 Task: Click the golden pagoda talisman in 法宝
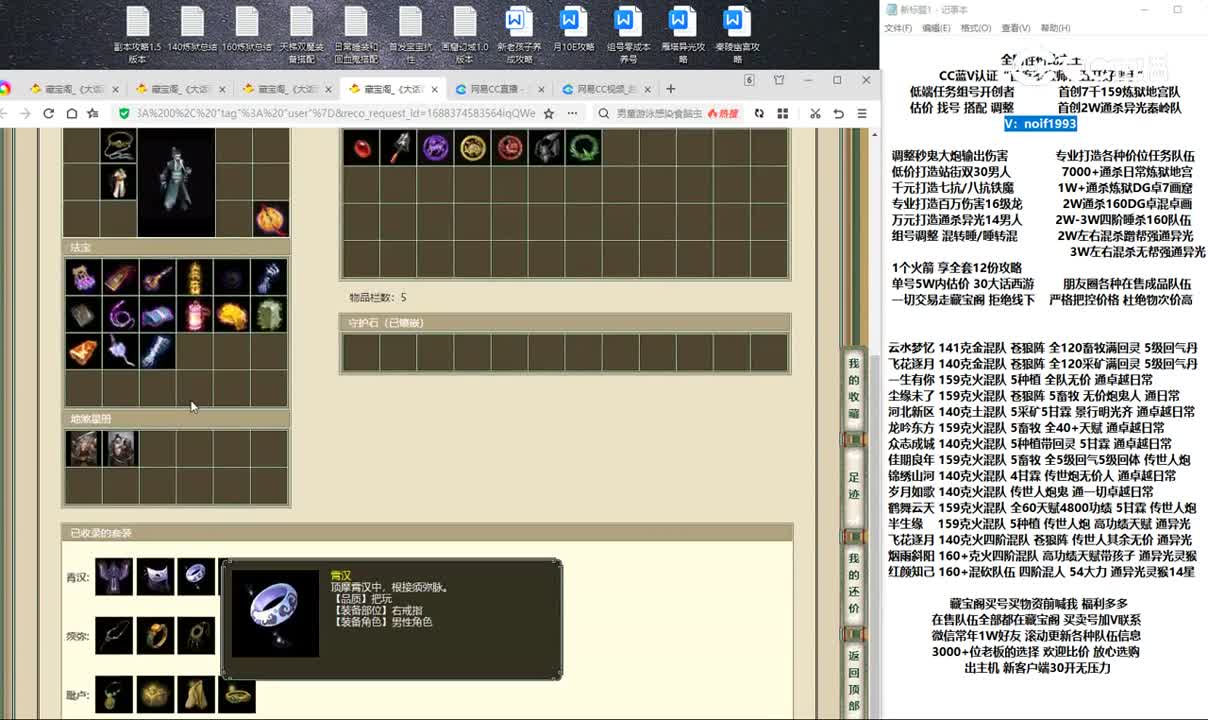click(x=195, y=277)
